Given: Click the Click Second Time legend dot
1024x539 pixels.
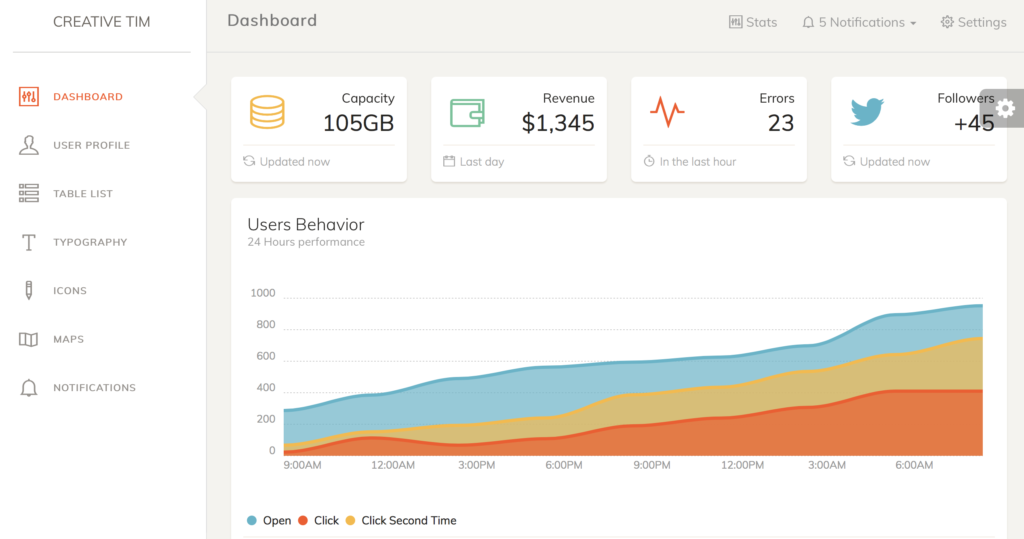Looking at the screenshot, I should pyautogui.click(x=350, y=520).
